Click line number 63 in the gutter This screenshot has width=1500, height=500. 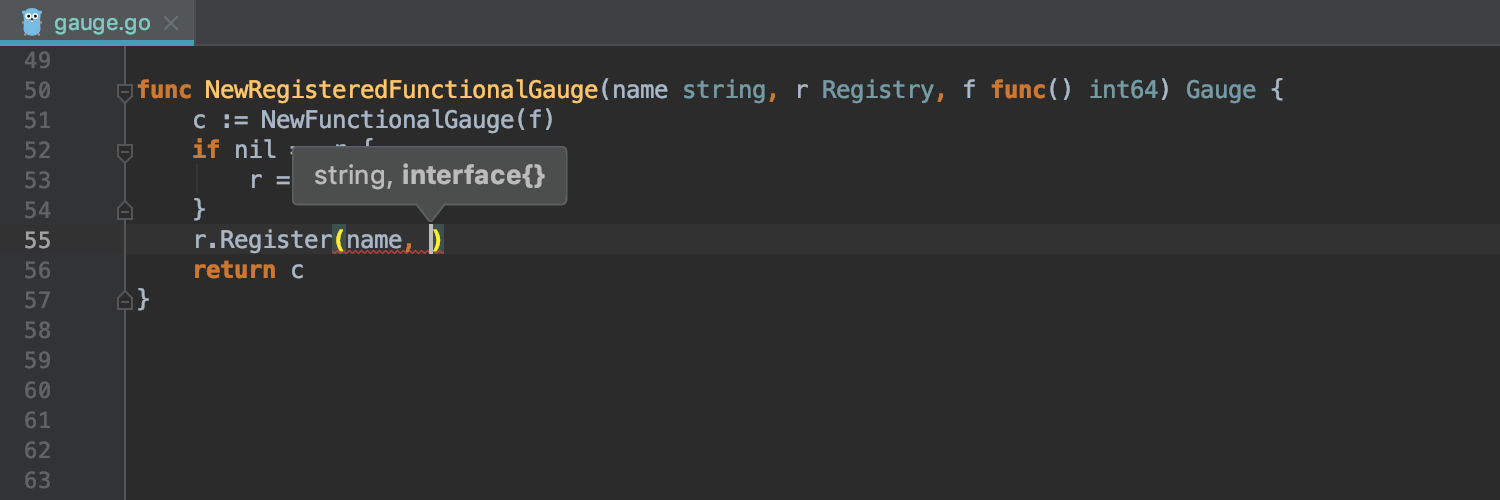[37, 480]
